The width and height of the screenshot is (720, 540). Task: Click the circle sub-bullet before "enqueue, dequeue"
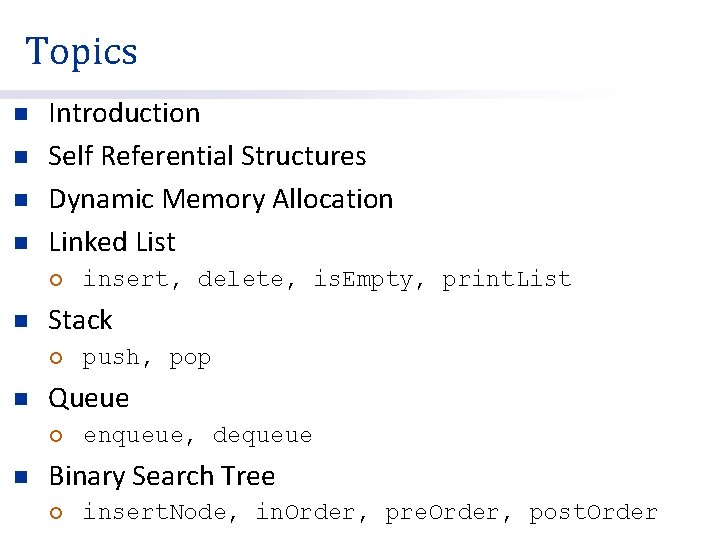[x=57, y=436]
